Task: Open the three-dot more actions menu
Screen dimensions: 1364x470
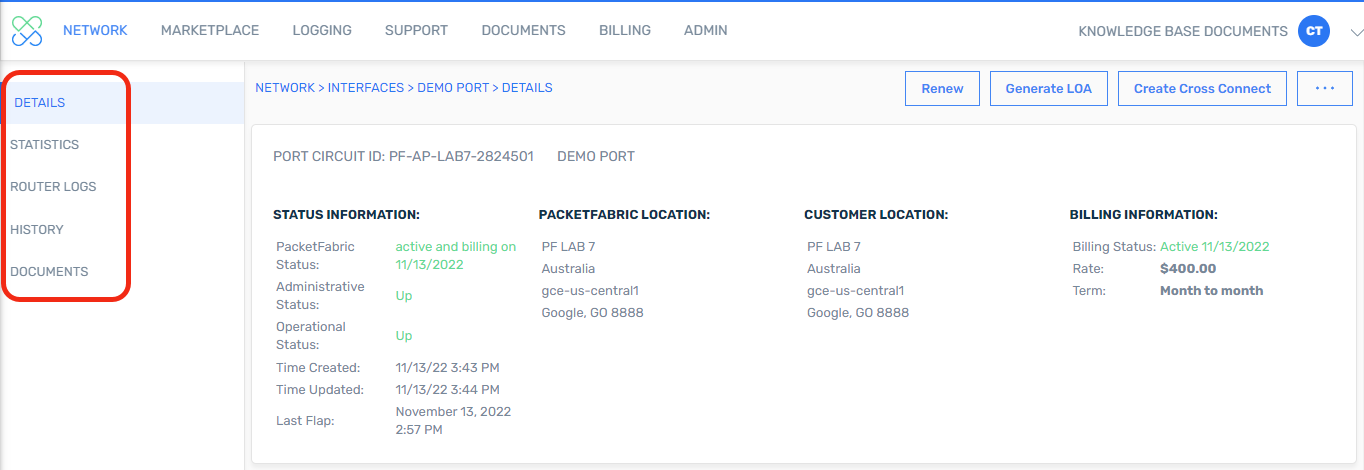Action: coord(1325,88)
